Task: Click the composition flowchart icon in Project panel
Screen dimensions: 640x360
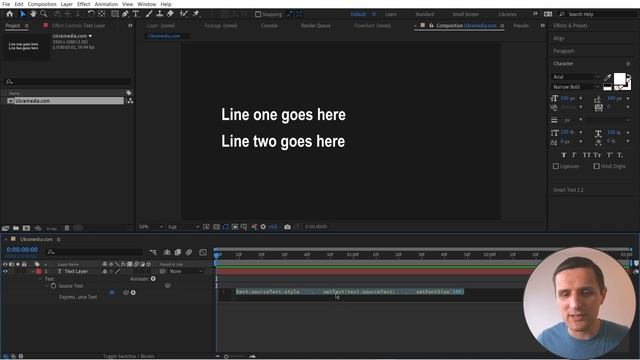Action: (130, 101)
